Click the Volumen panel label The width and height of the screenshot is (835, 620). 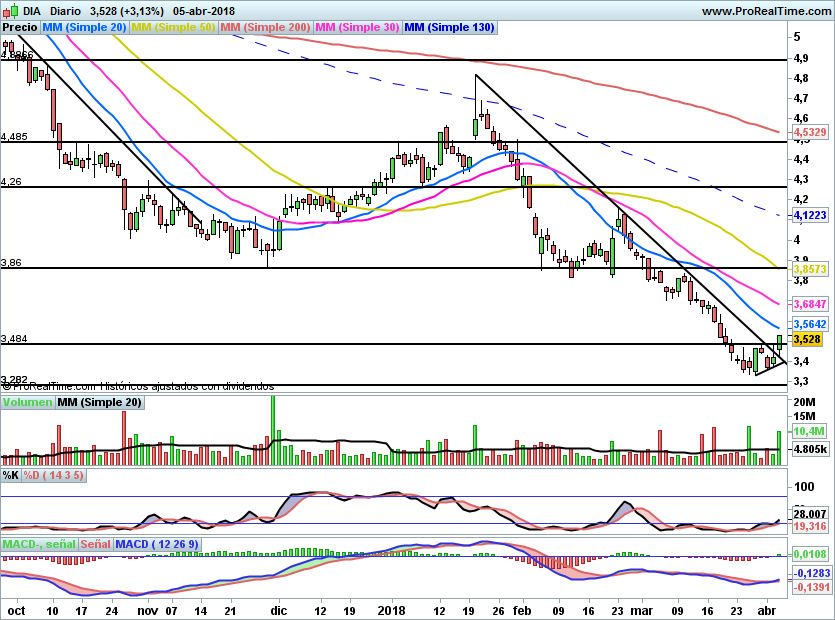tap(27, 402)
